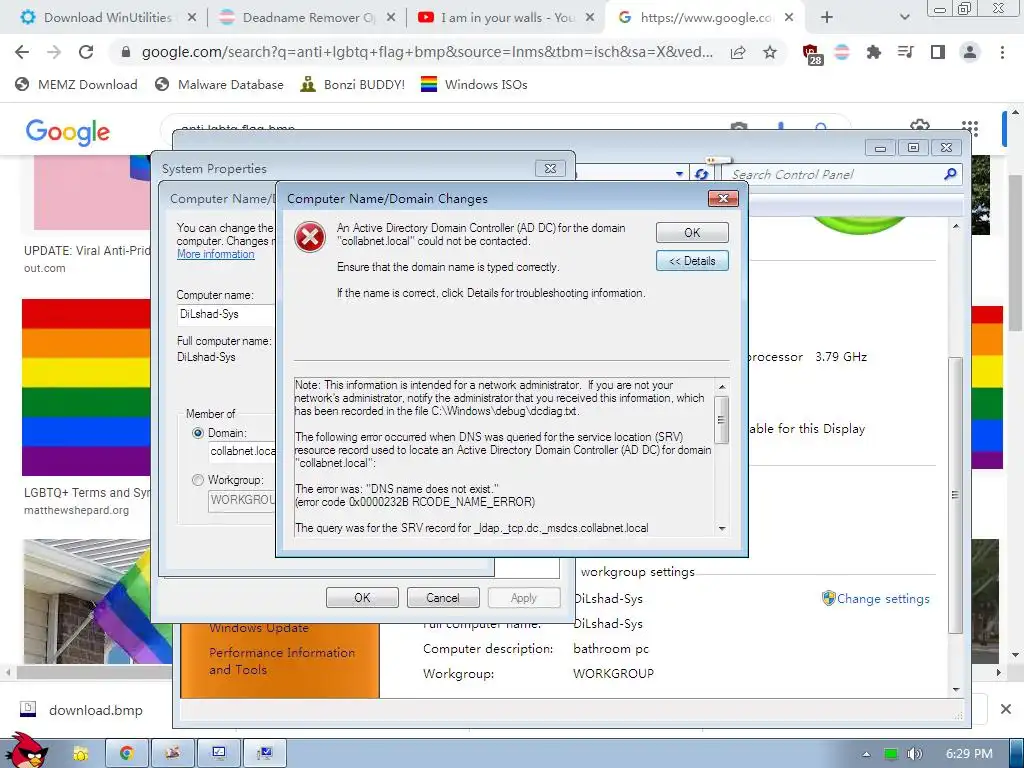Open the media controls icon in toolbar
Viewport: 1024px width, 768px height.
(906, 52)
